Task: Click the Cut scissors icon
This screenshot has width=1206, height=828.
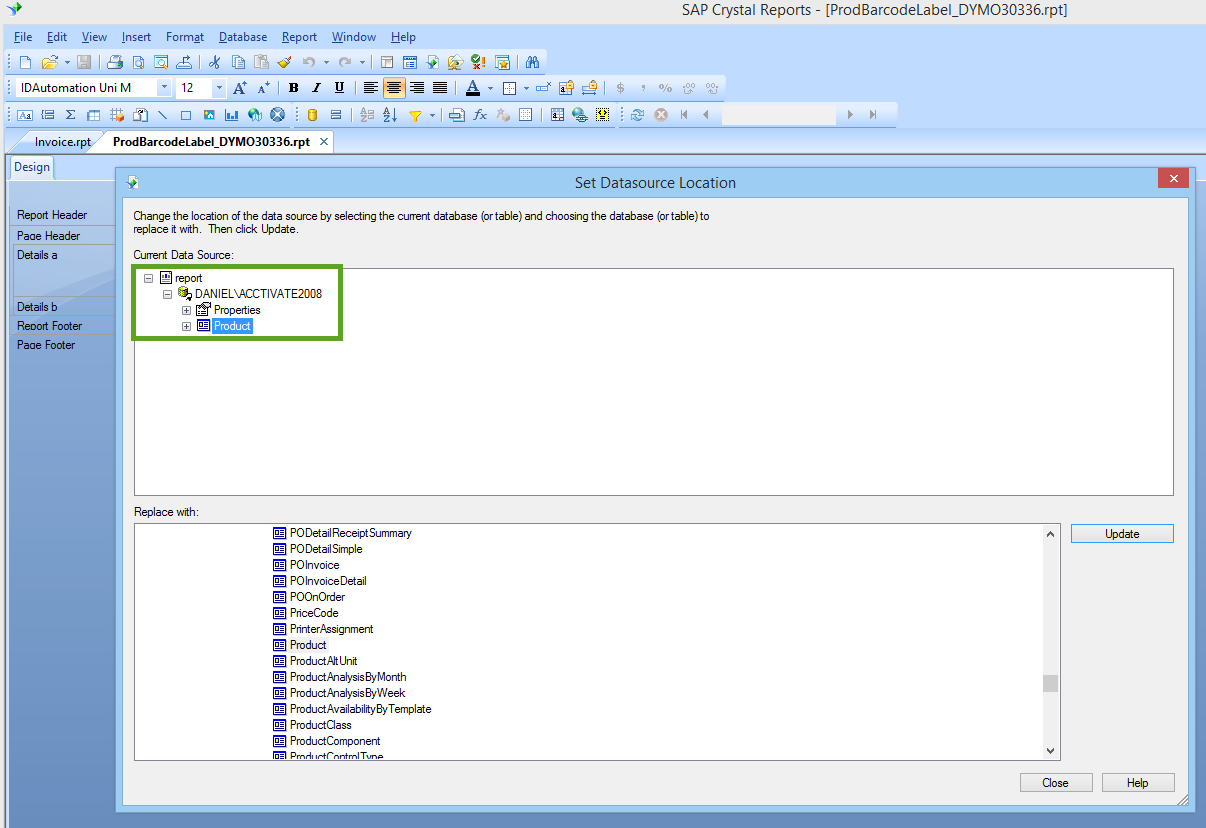Action: click(x=214, y=62)
